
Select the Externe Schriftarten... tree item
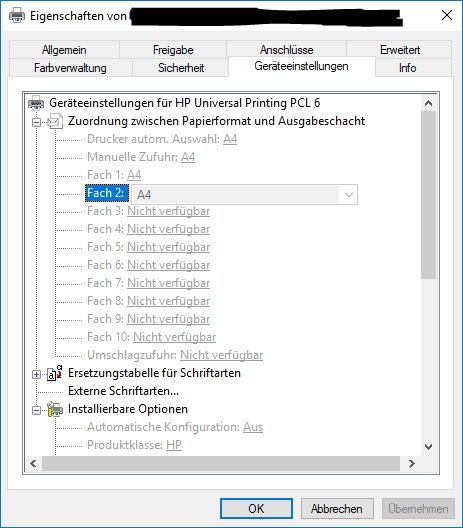click(x=123, y=391)
